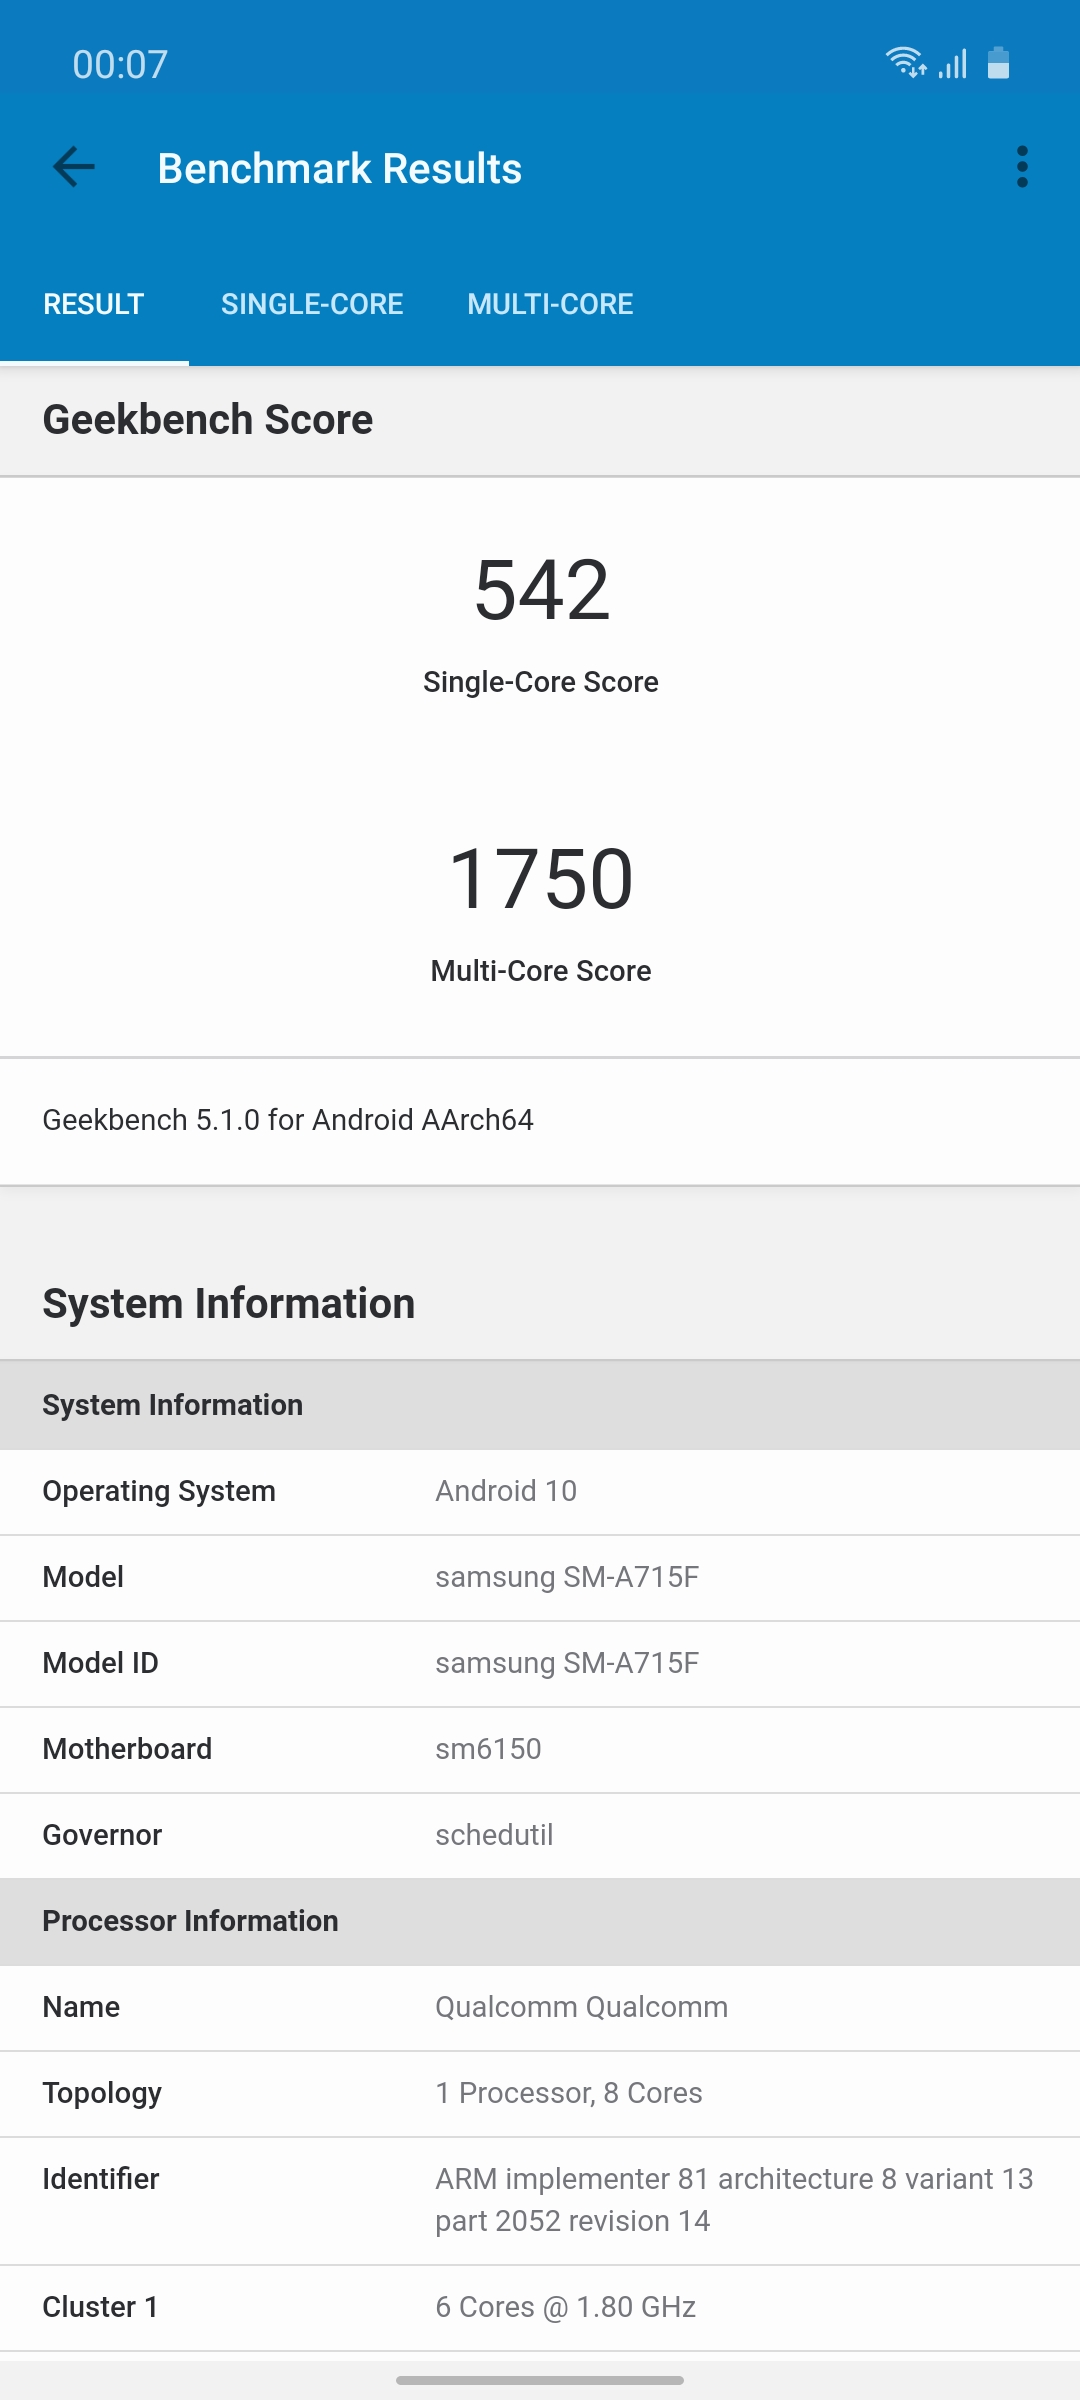Tap the Wi-Fi status icon
Viewport: 1080px width, 2400px height.
(x=905, y=63)
